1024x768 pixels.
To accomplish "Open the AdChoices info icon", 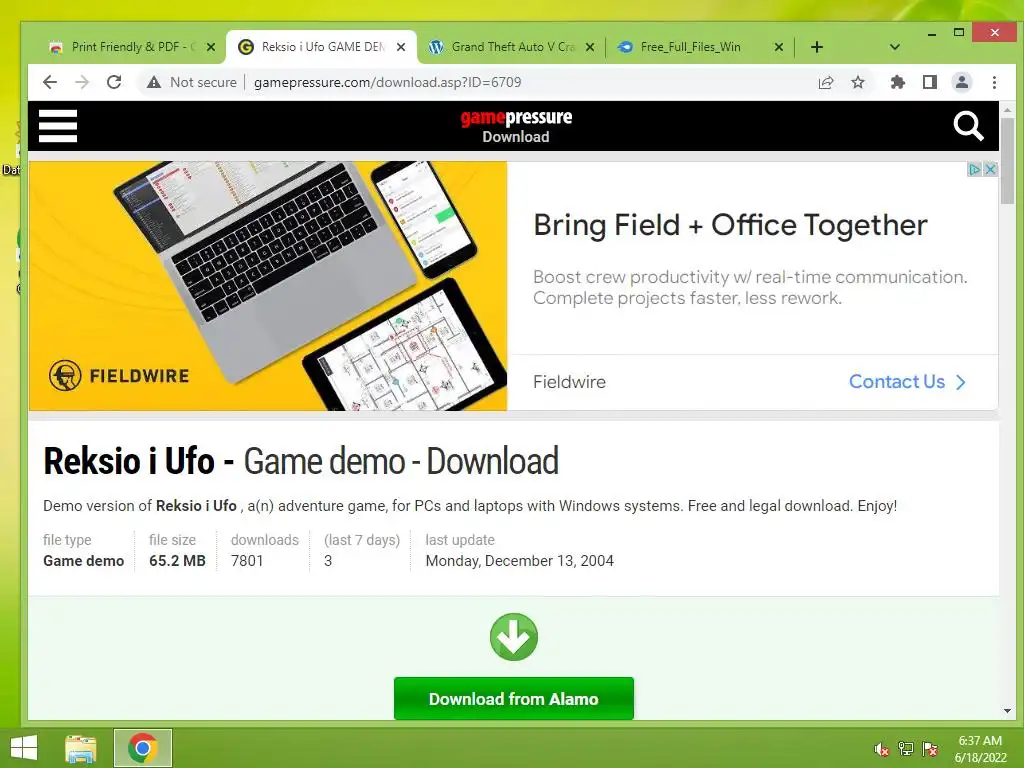I will tap(974, 169).
